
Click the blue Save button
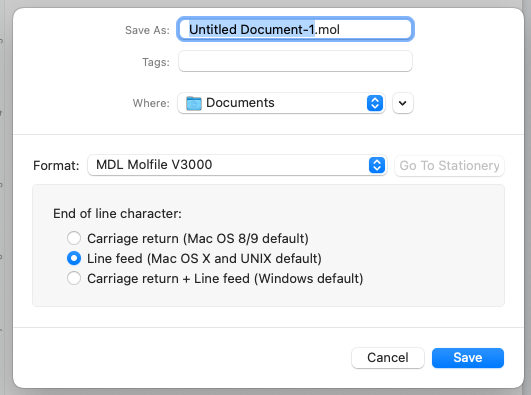coord(468,358)
